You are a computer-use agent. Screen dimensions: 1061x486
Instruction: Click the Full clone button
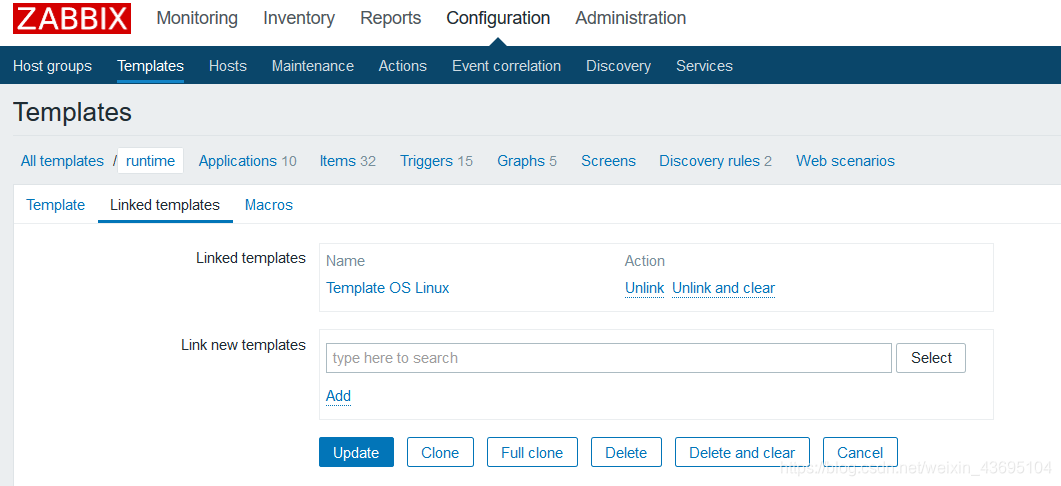pos(532,452)
